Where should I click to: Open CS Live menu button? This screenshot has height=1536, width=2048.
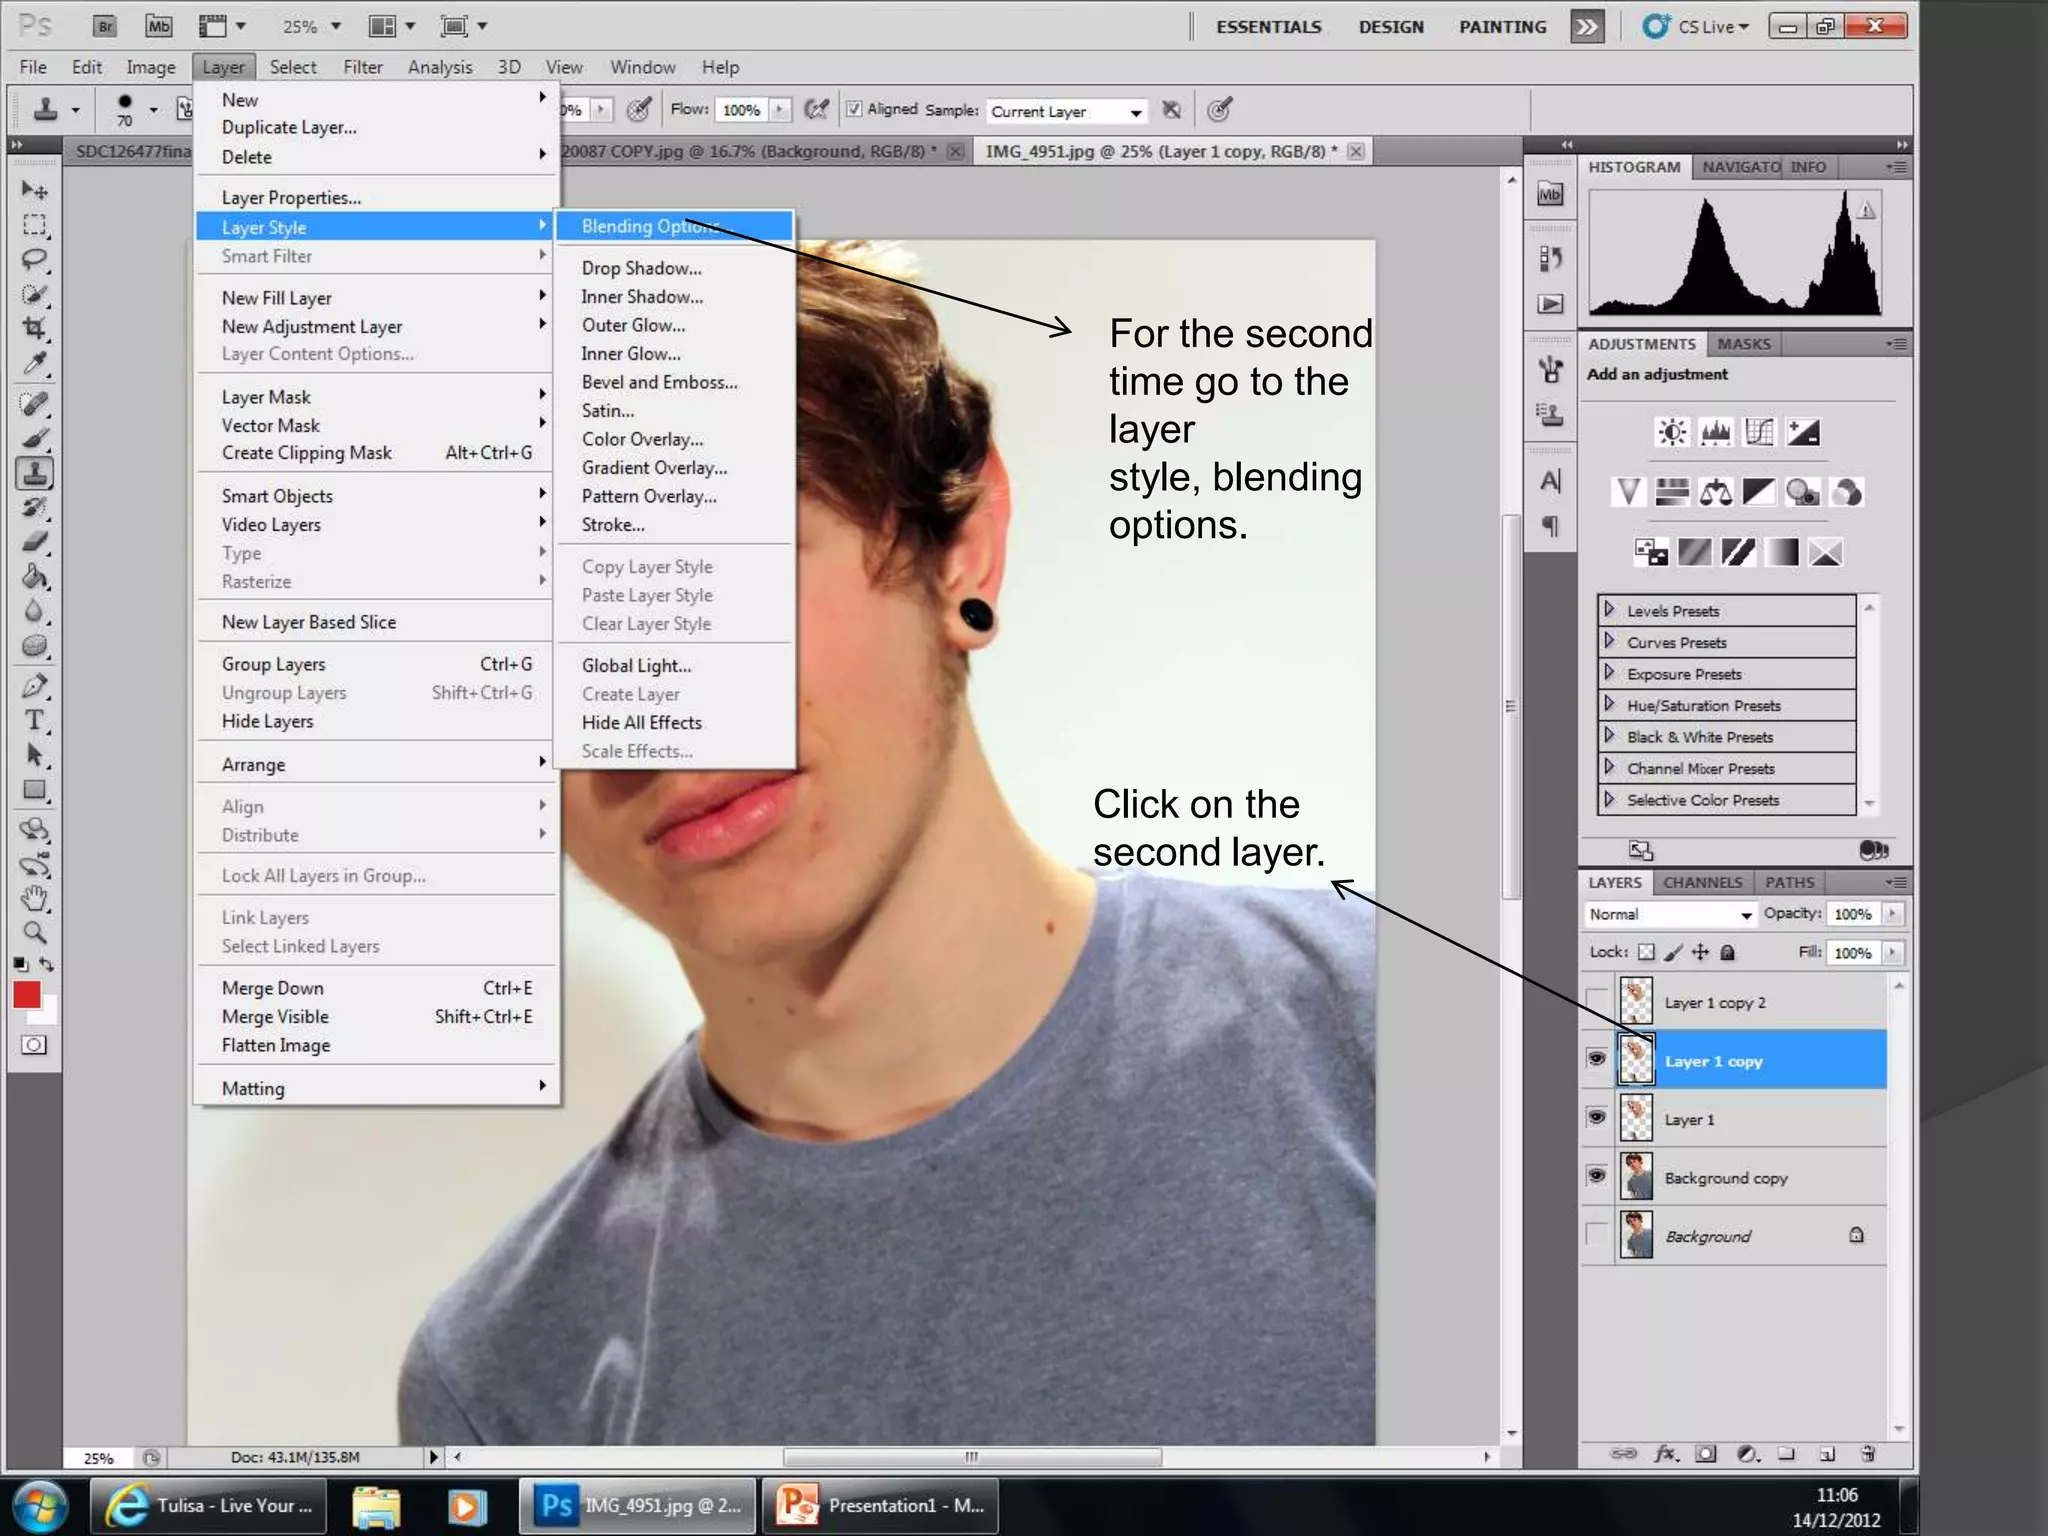pos(1696,27)
